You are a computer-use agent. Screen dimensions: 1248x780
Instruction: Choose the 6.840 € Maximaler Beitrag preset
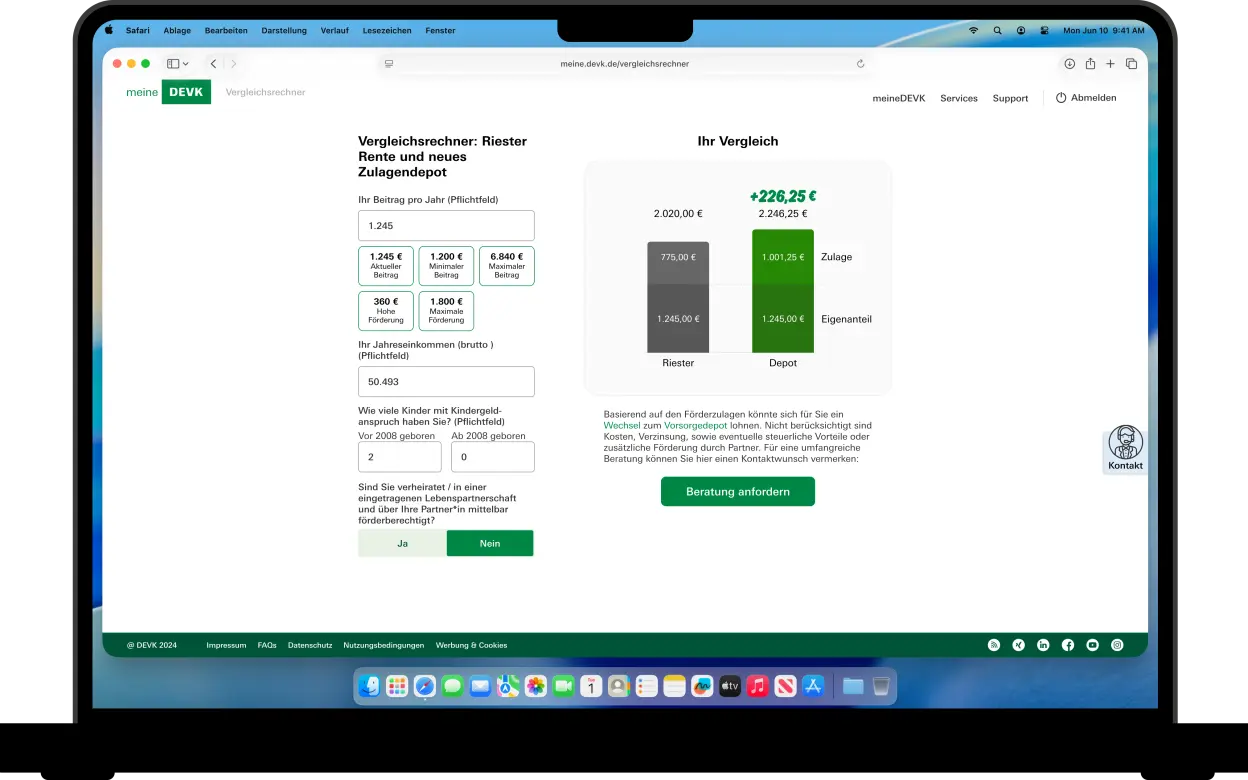pos(507,266)
